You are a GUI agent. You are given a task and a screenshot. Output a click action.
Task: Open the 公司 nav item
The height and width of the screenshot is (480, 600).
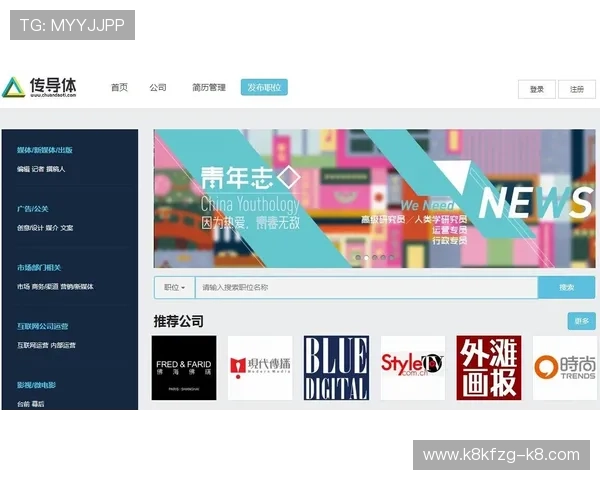pos(158,88)
